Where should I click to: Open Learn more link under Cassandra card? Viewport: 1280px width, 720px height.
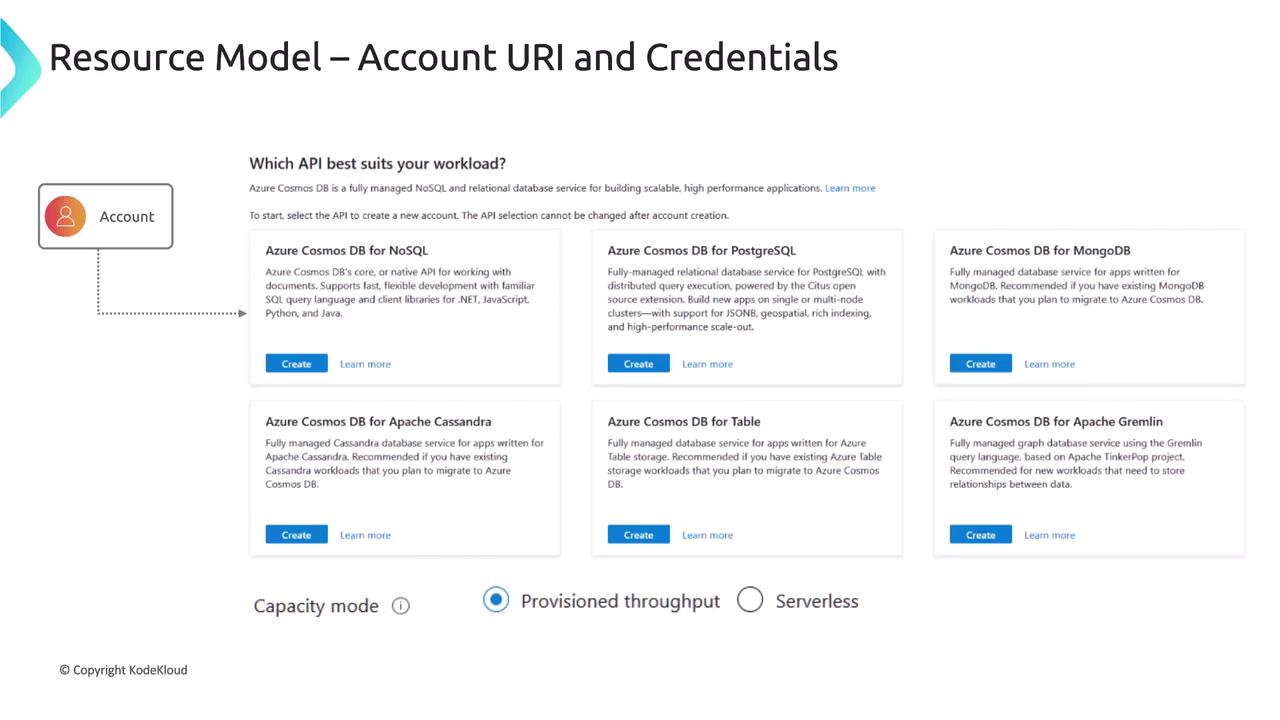tap(365, 535)
